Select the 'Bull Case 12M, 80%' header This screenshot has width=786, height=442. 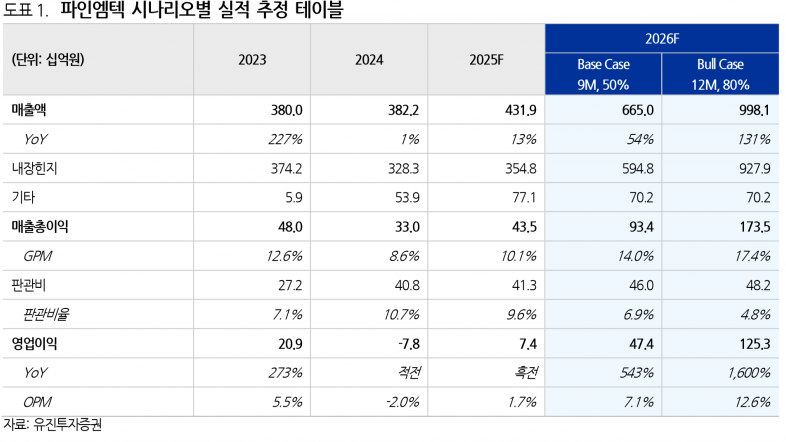click(720, 74)
